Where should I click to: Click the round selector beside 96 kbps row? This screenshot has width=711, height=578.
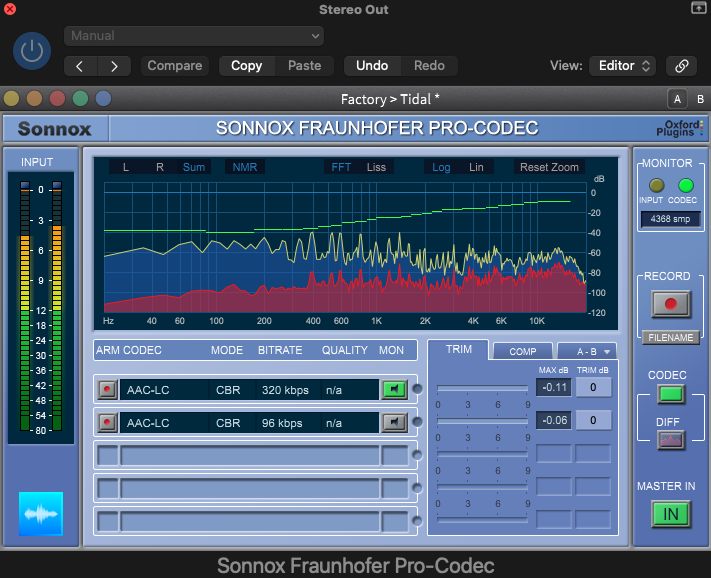417,422
